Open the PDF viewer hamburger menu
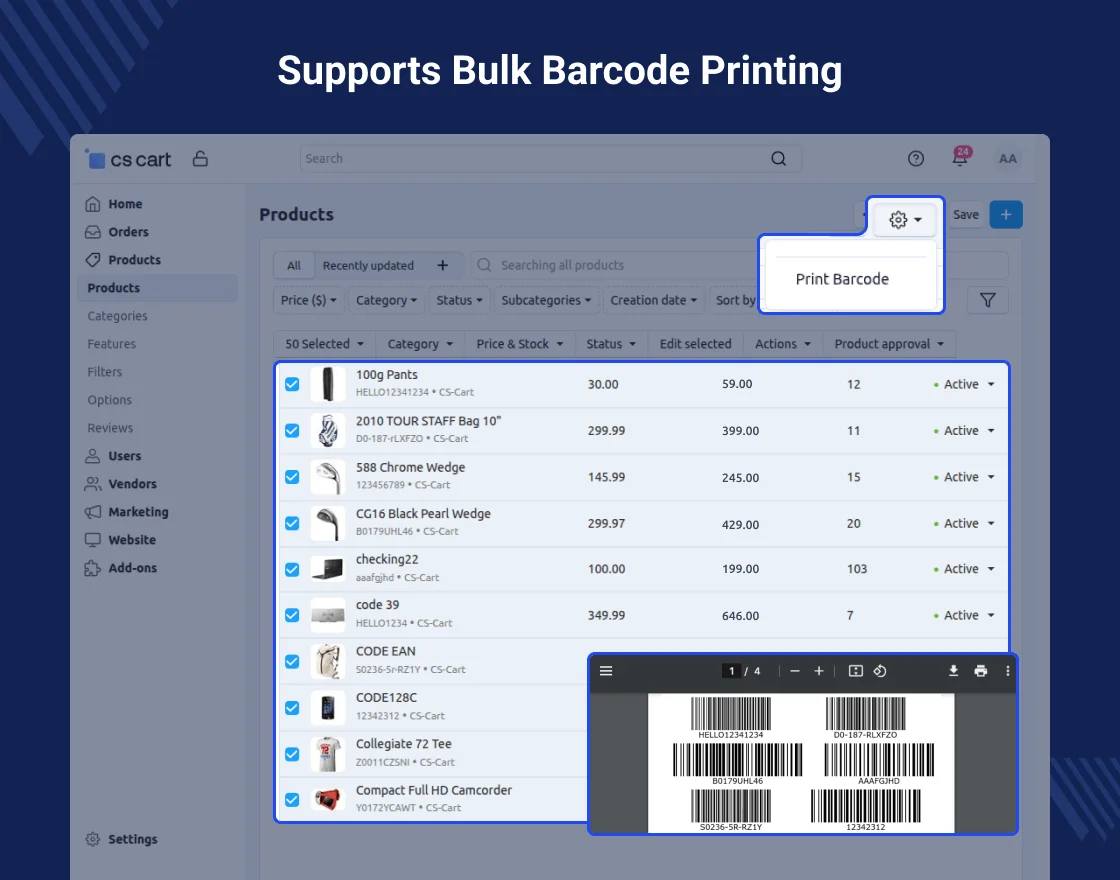This screenshot has height=880, width=1120. pyautogui.click(x=606, y=671)
